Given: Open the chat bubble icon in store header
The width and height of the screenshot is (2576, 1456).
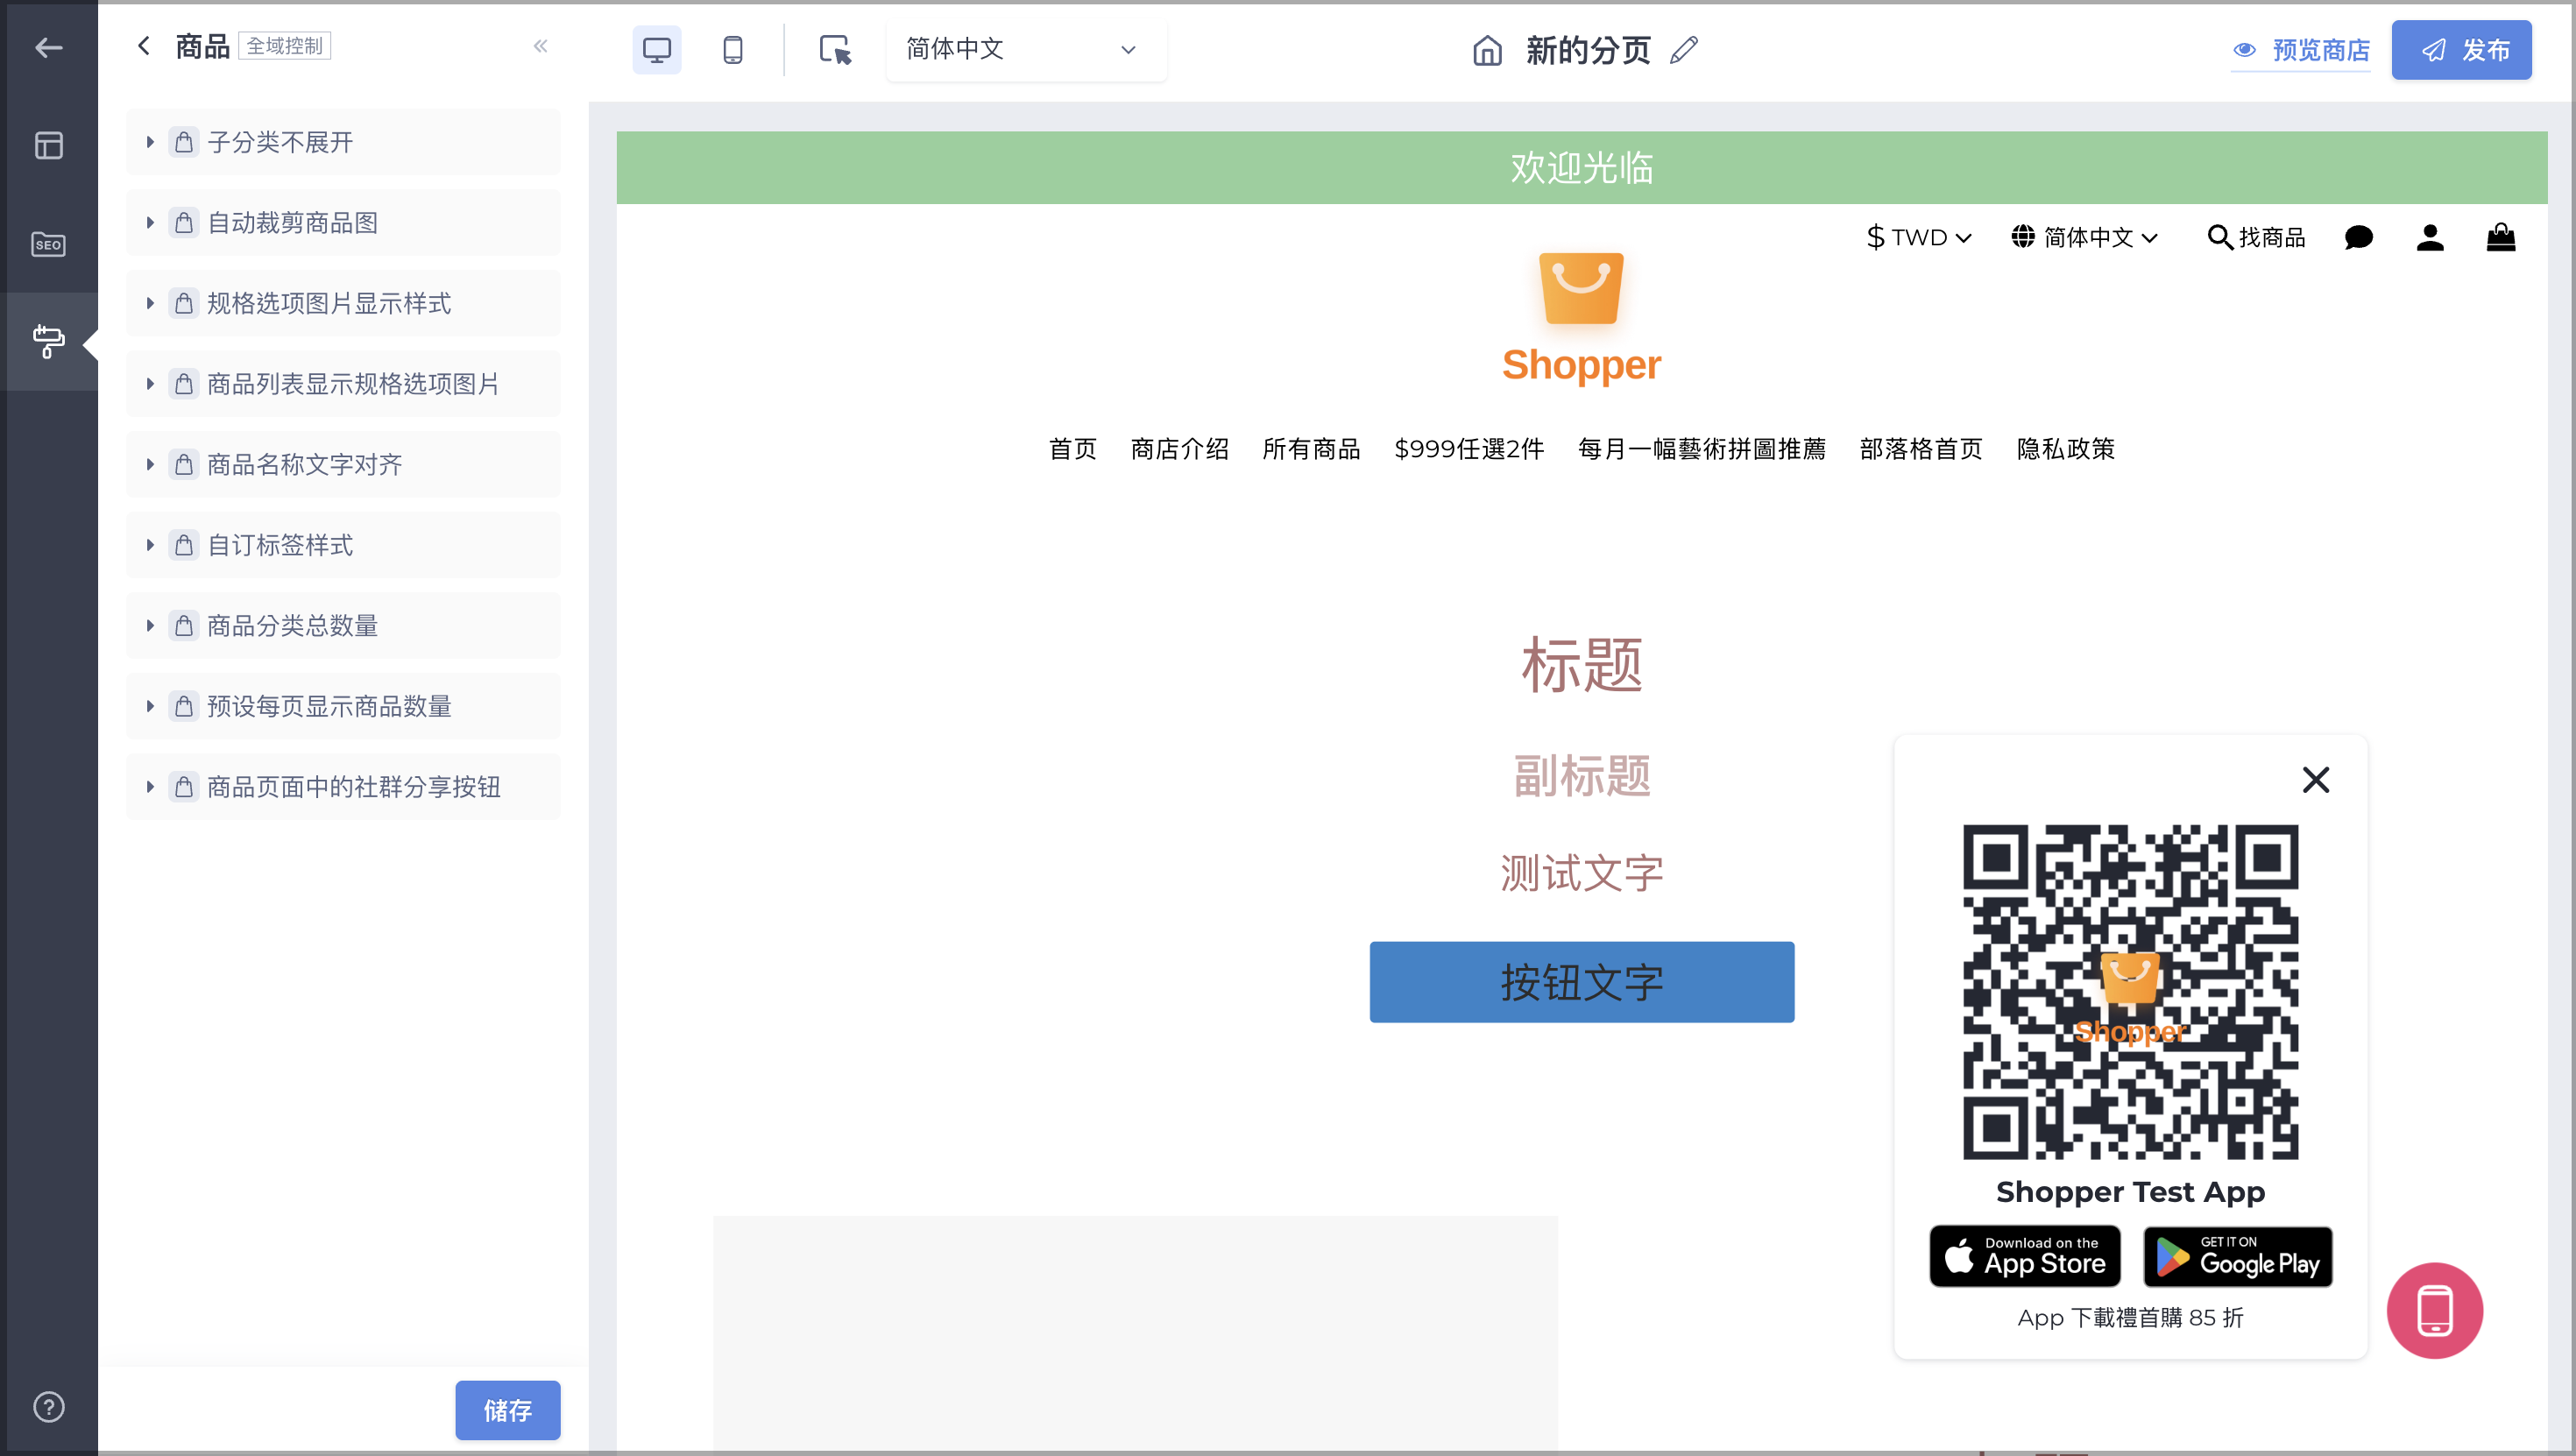Looking at the screenshot, I should click(x=2358, y=238).
